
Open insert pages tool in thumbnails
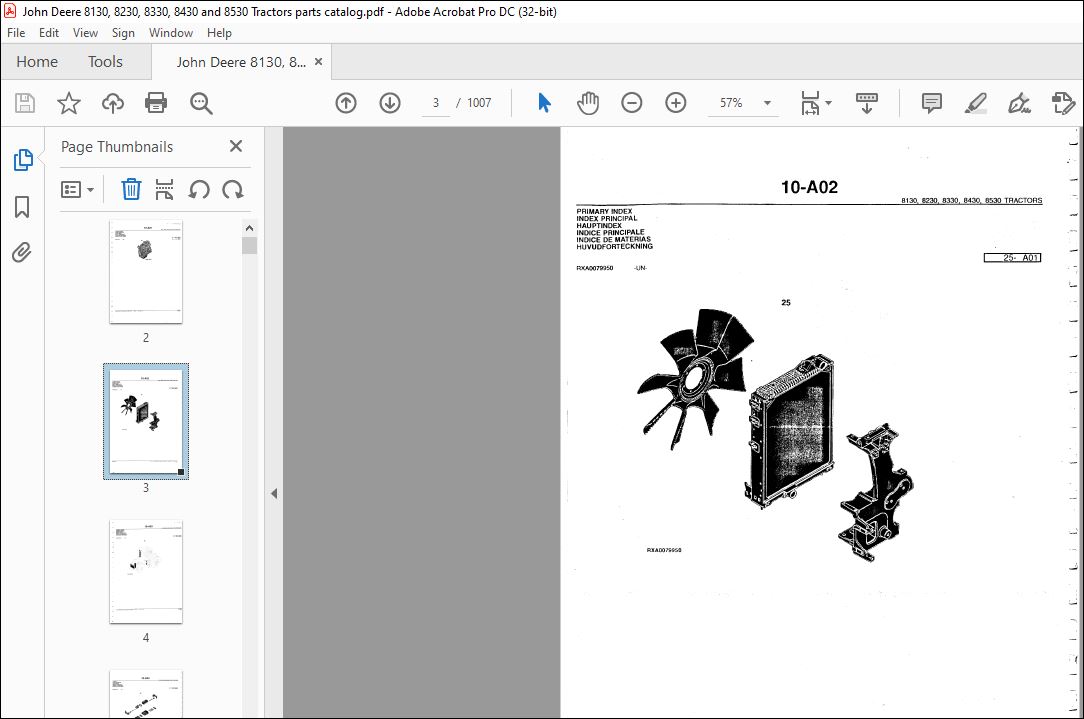pos(164,189)
